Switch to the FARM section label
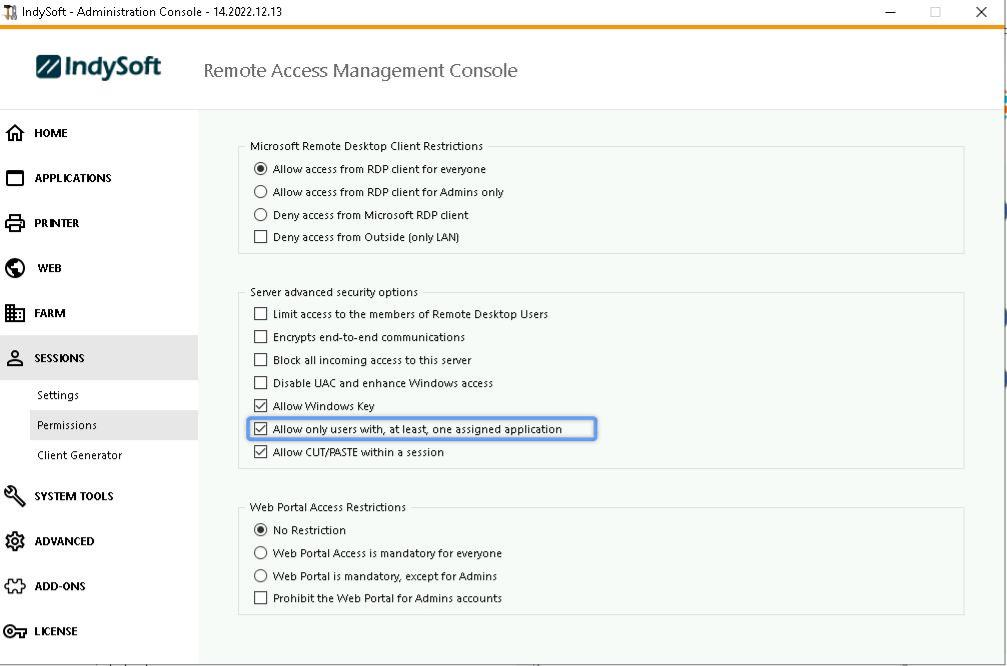The width and height of the screenshot is (1007, 666). click(49, 313)
